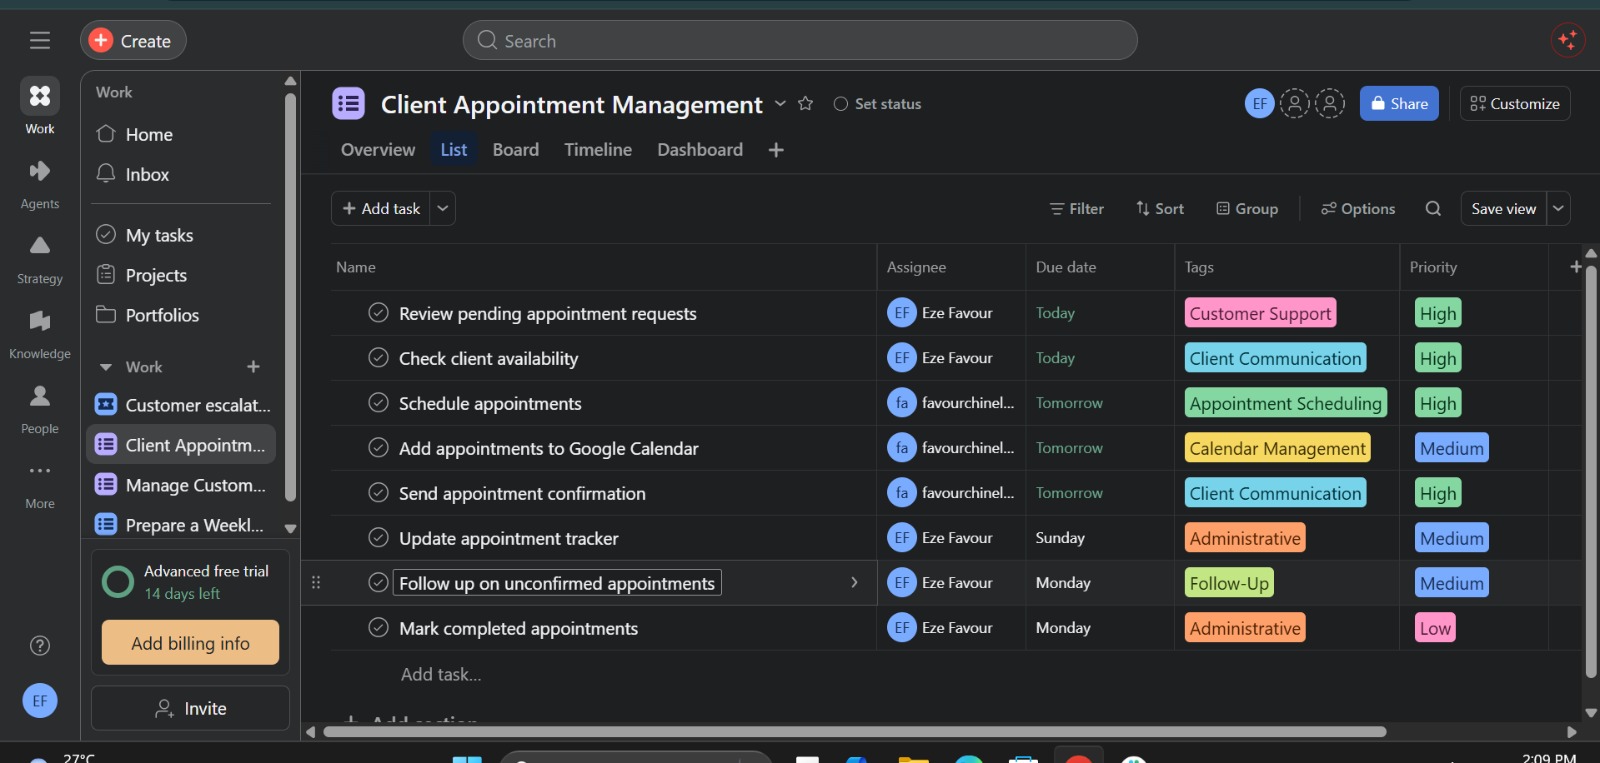
Task: Open the Add task dropdown arrow
Action: coord(443,208)
